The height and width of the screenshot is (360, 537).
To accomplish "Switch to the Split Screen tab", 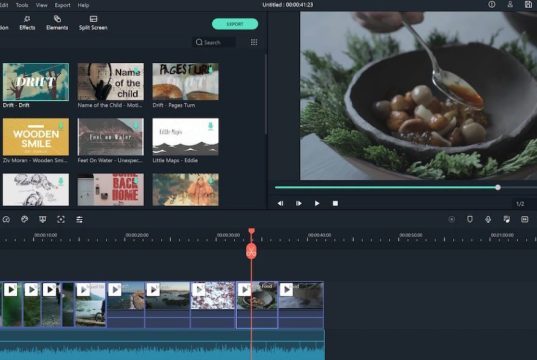I will click(93, 23).
